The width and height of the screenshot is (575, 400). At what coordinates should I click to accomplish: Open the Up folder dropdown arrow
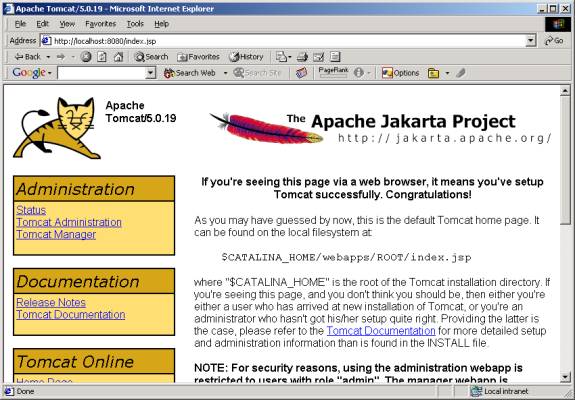[447, 73]
